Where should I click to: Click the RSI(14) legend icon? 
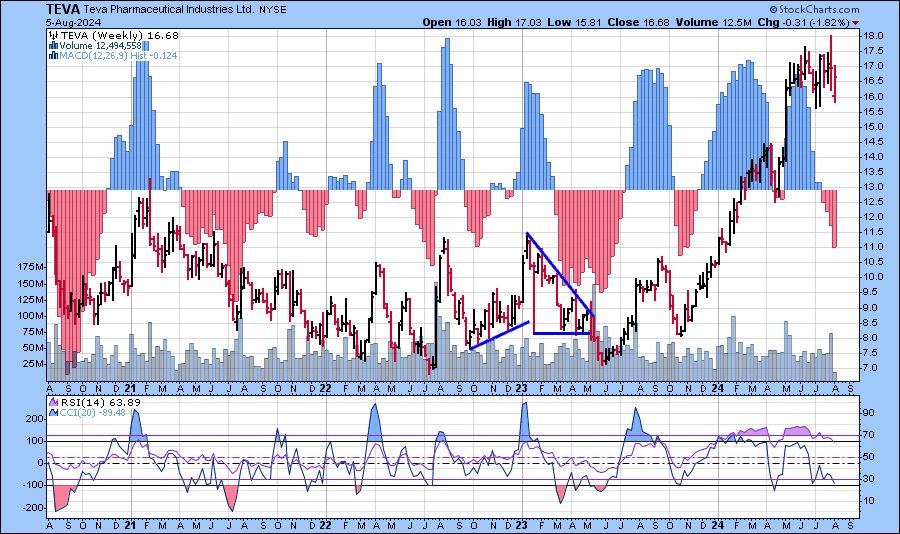53,400
